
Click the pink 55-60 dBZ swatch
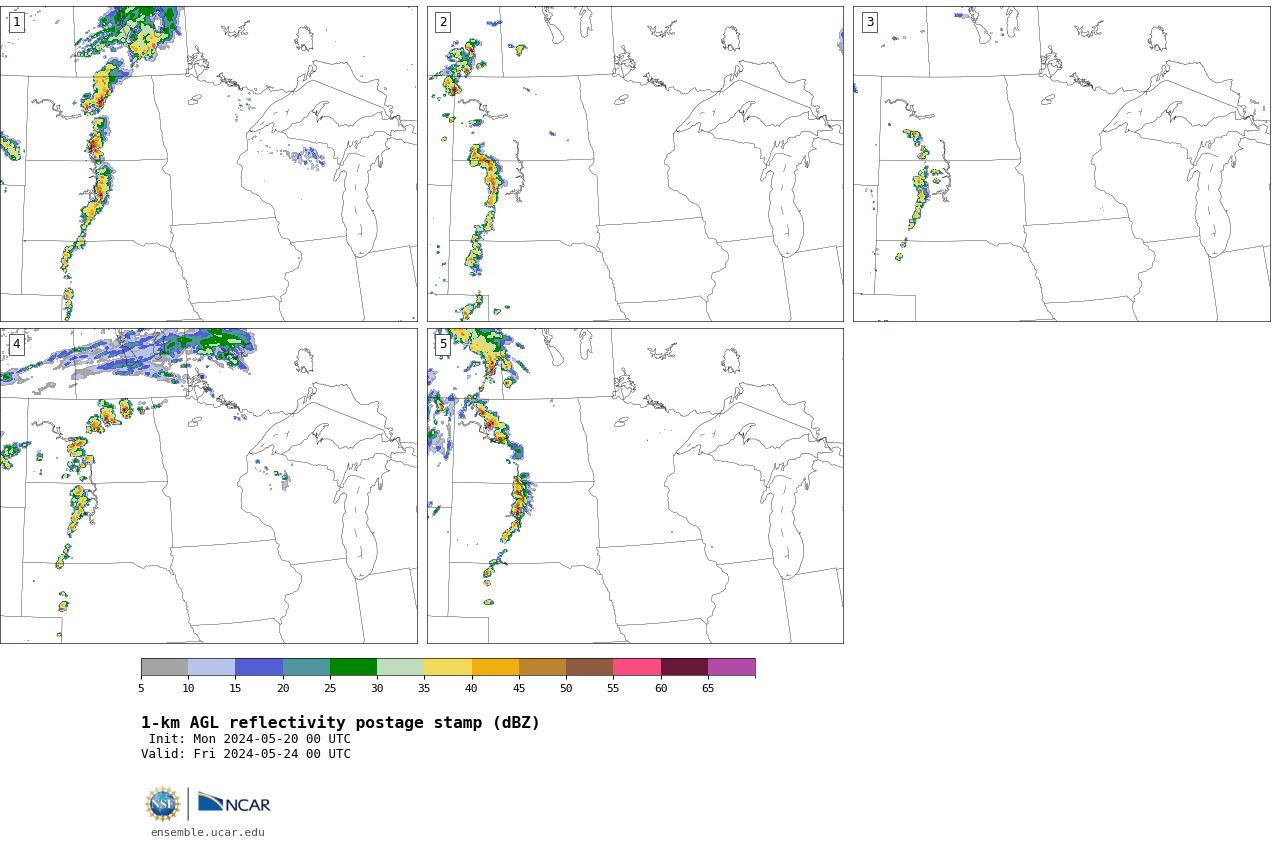pos(637,667)
